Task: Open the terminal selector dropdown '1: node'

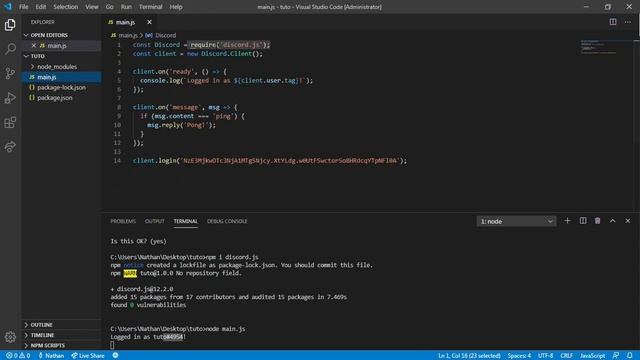Action: click(x=516, y=221)
